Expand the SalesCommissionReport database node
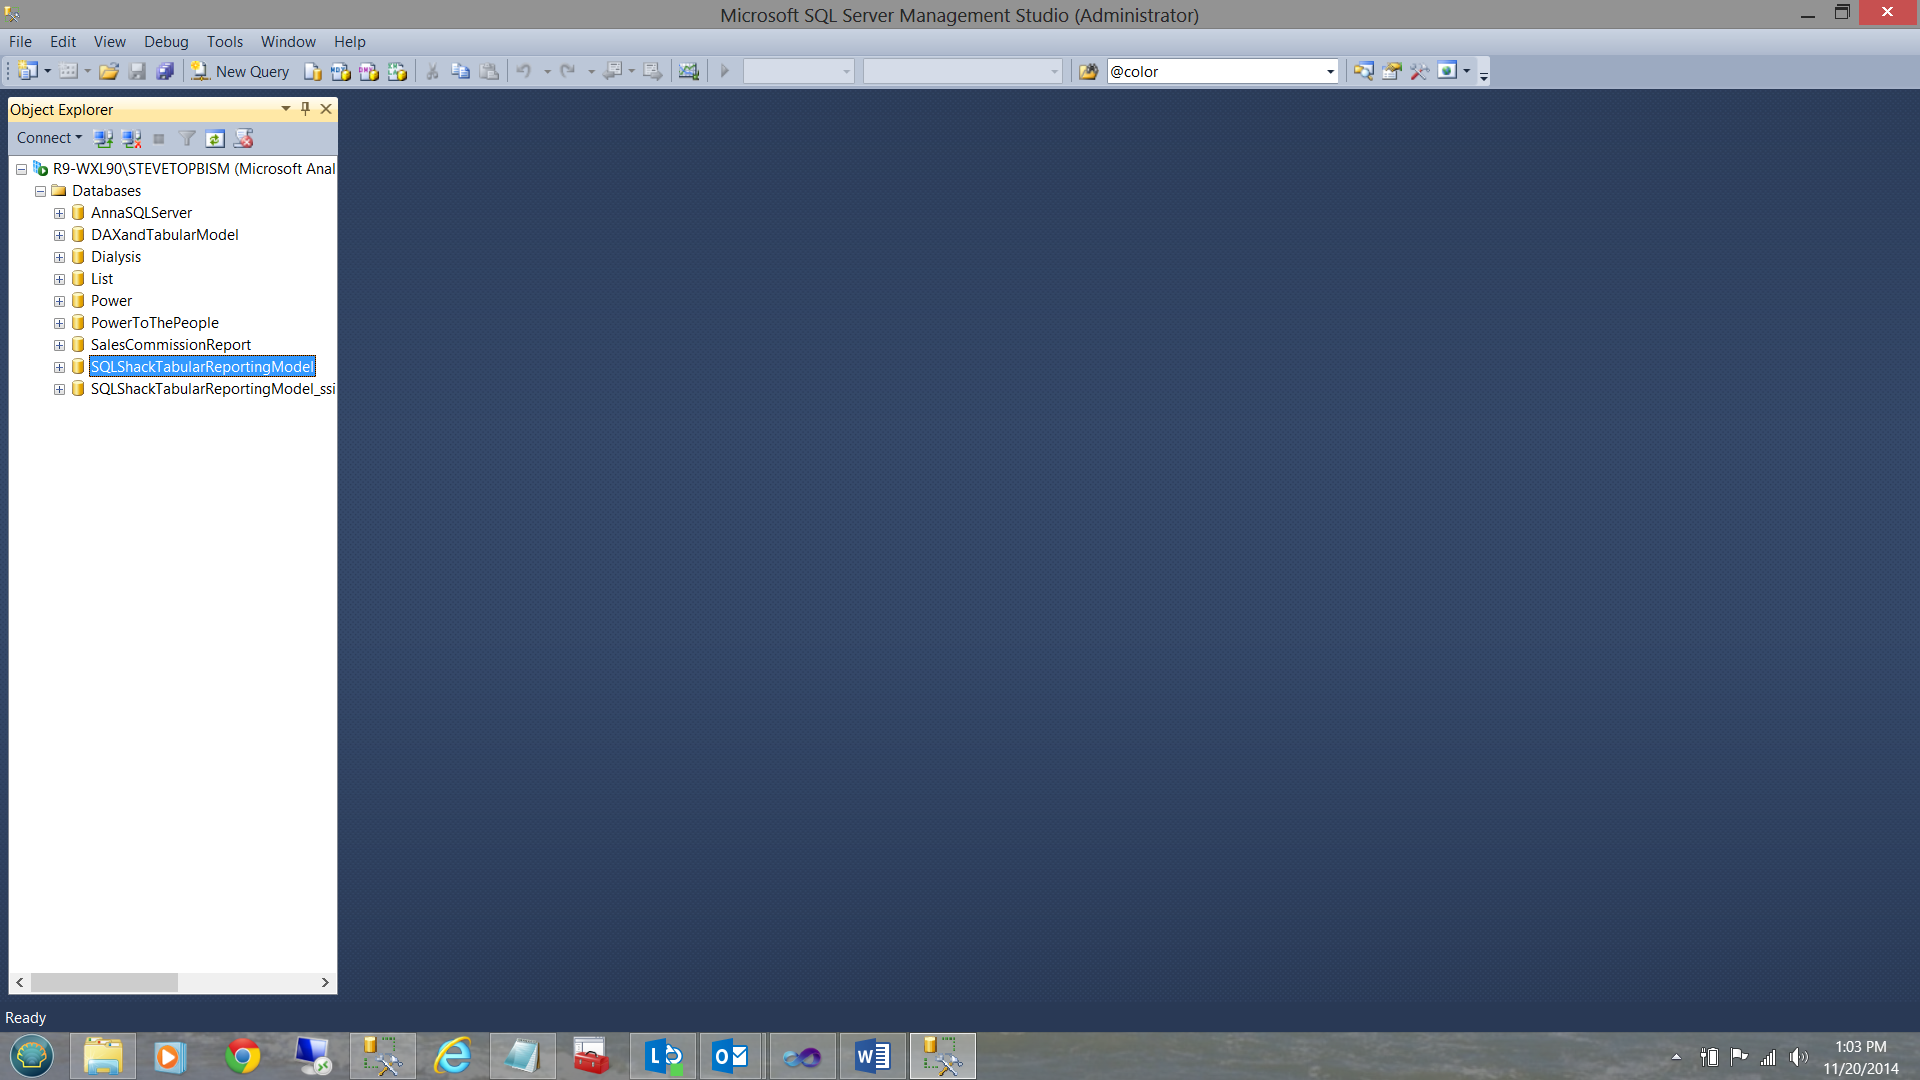The image size is (1920, 1080). coord(59,345)
